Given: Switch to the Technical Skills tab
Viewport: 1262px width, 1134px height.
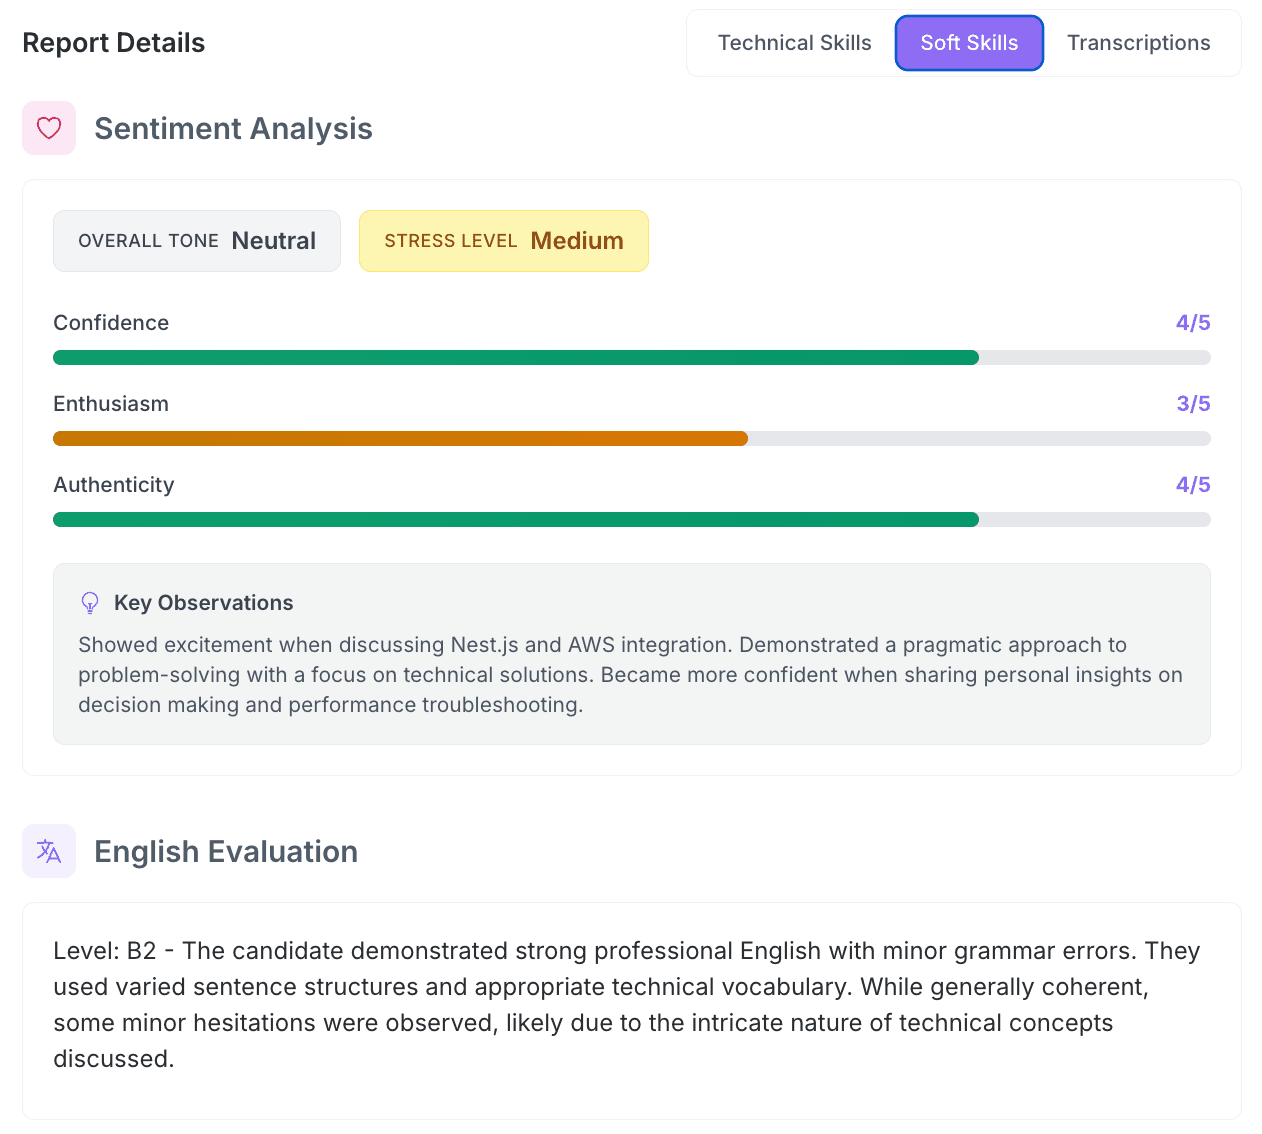Looking at the screenshot, I should (794, 43).
